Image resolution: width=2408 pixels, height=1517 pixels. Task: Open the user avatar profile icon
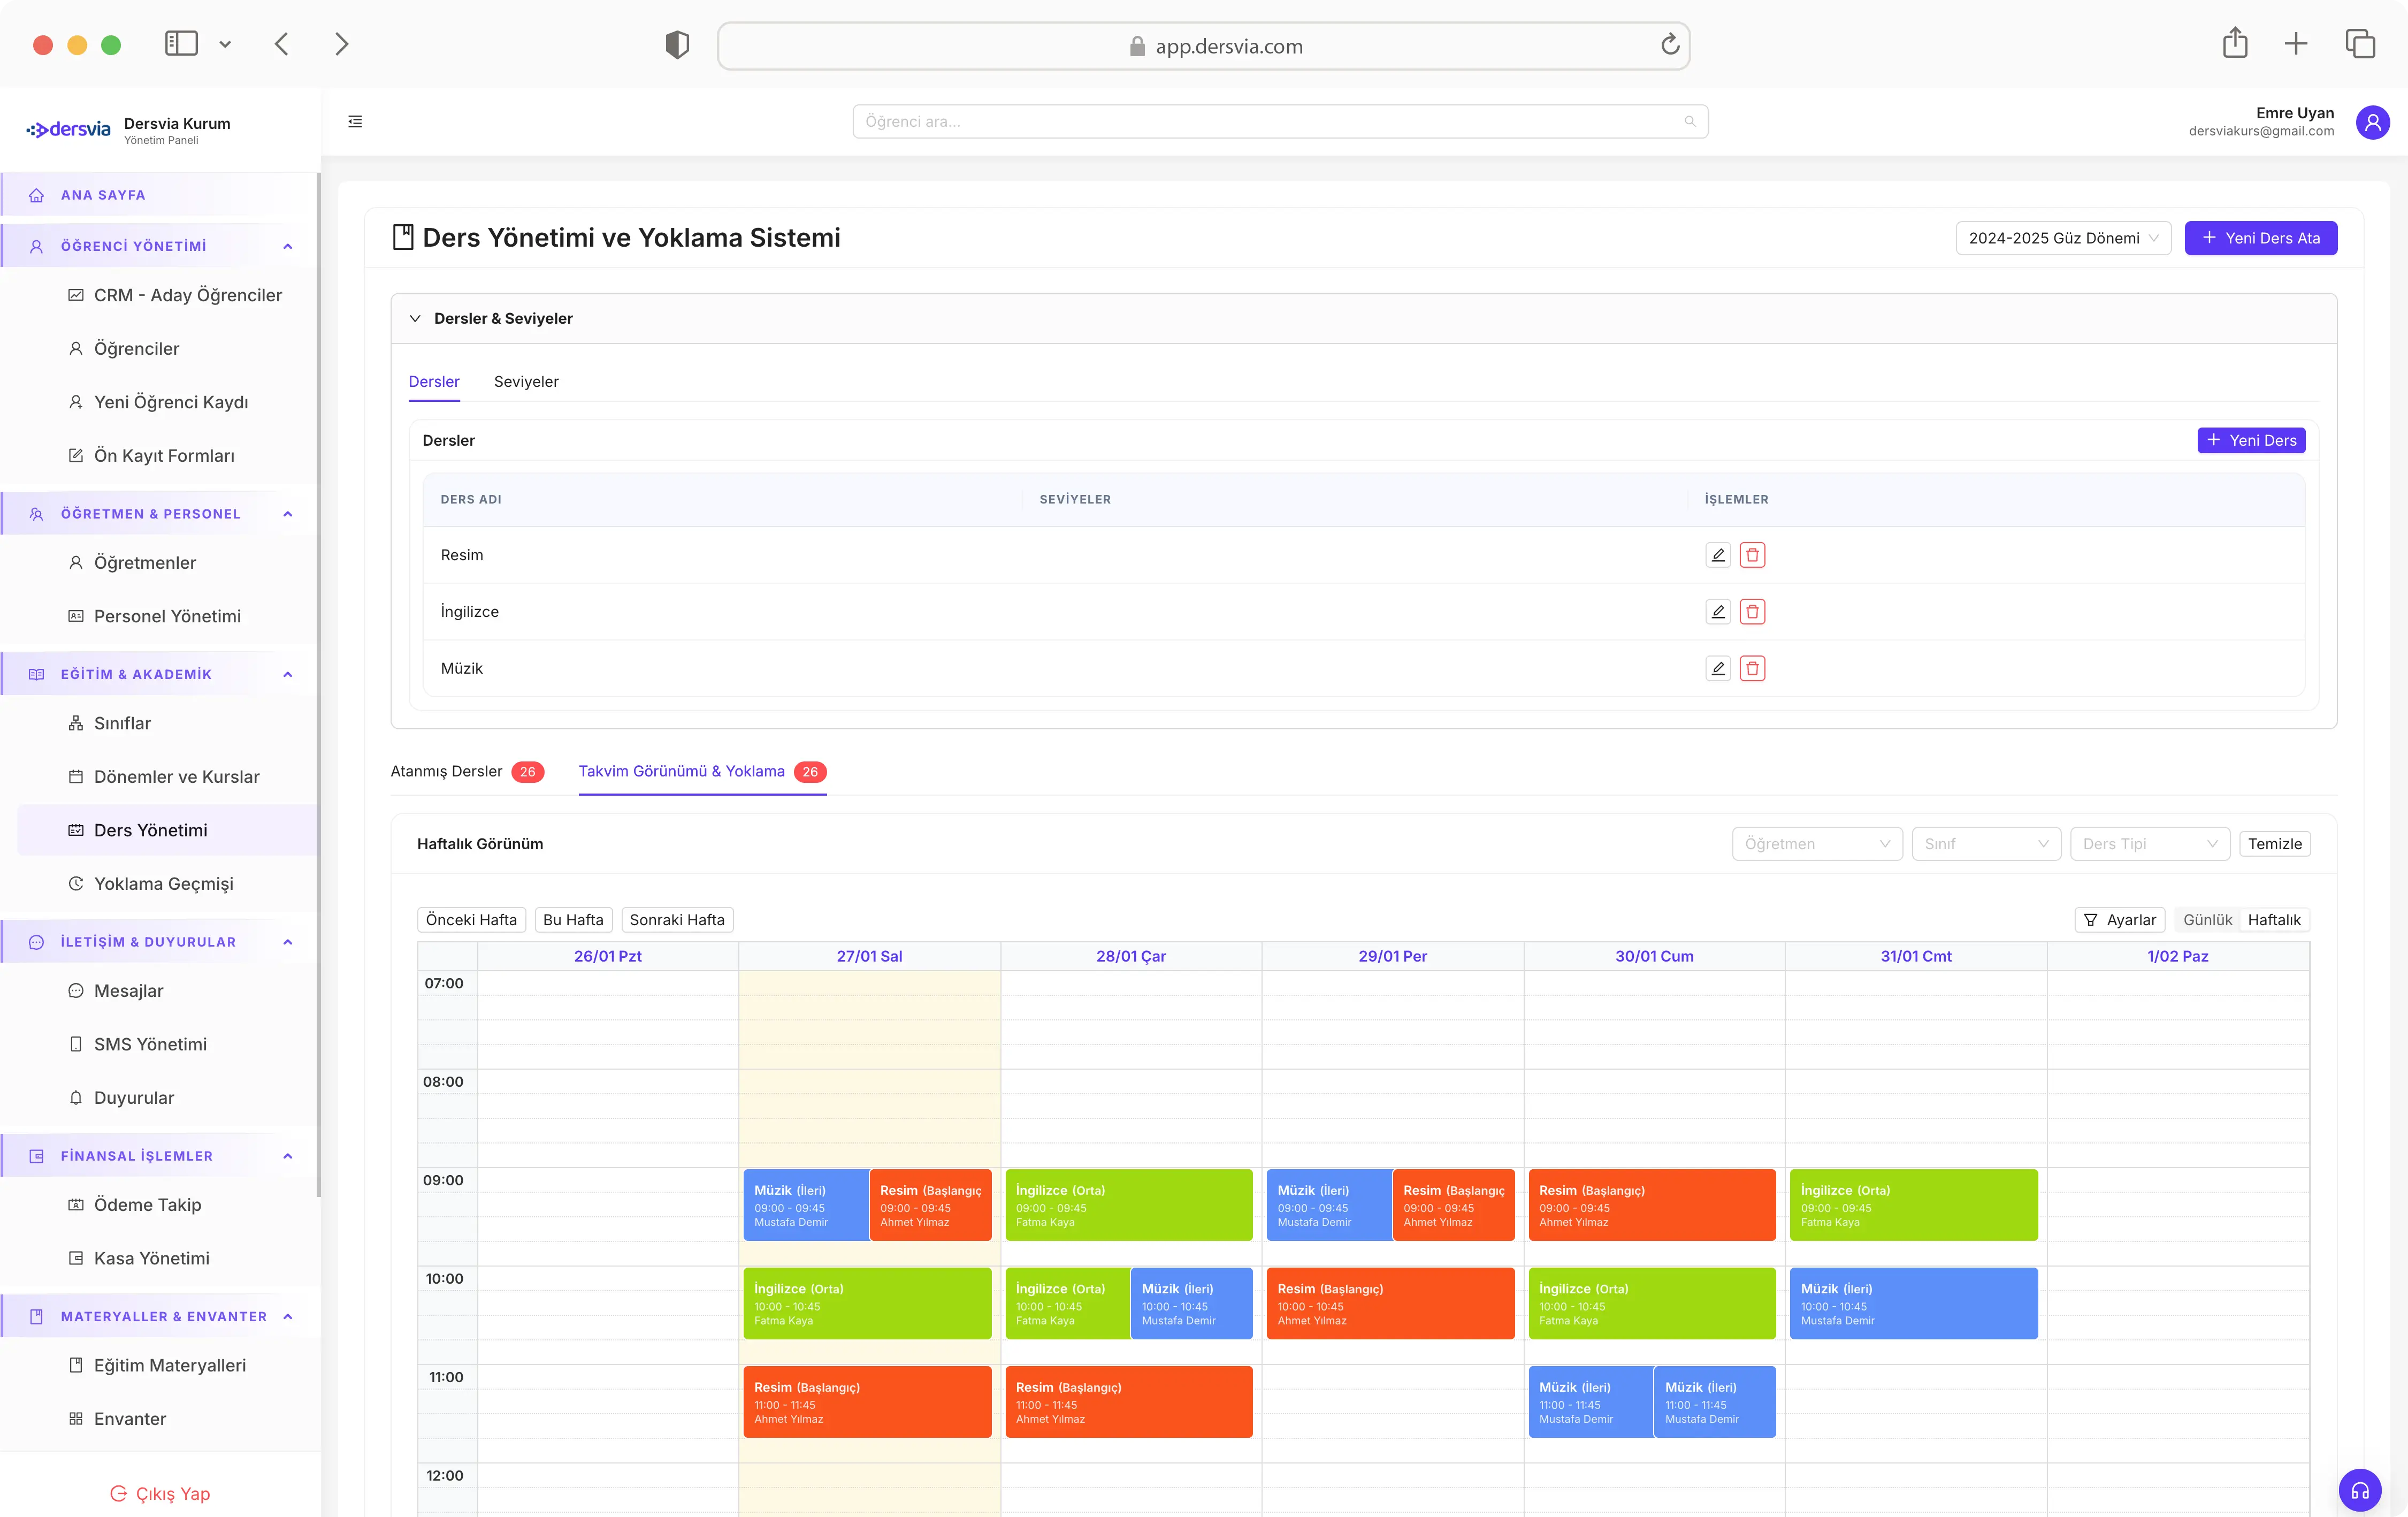(x=2372, y=122)
